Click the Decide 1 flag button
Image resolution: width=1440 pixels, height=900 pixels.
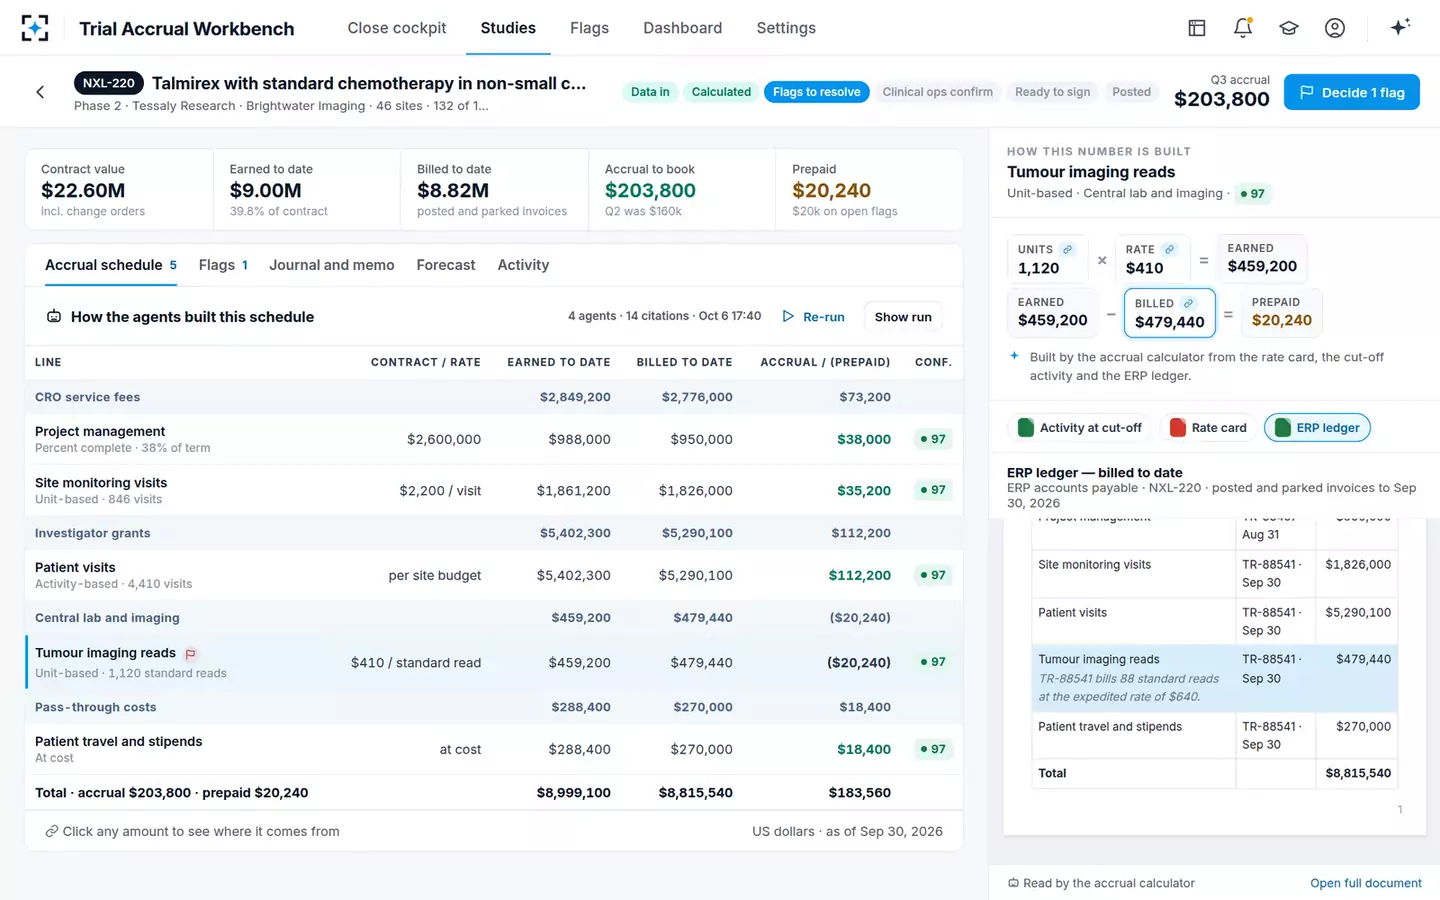(1351, 92)
